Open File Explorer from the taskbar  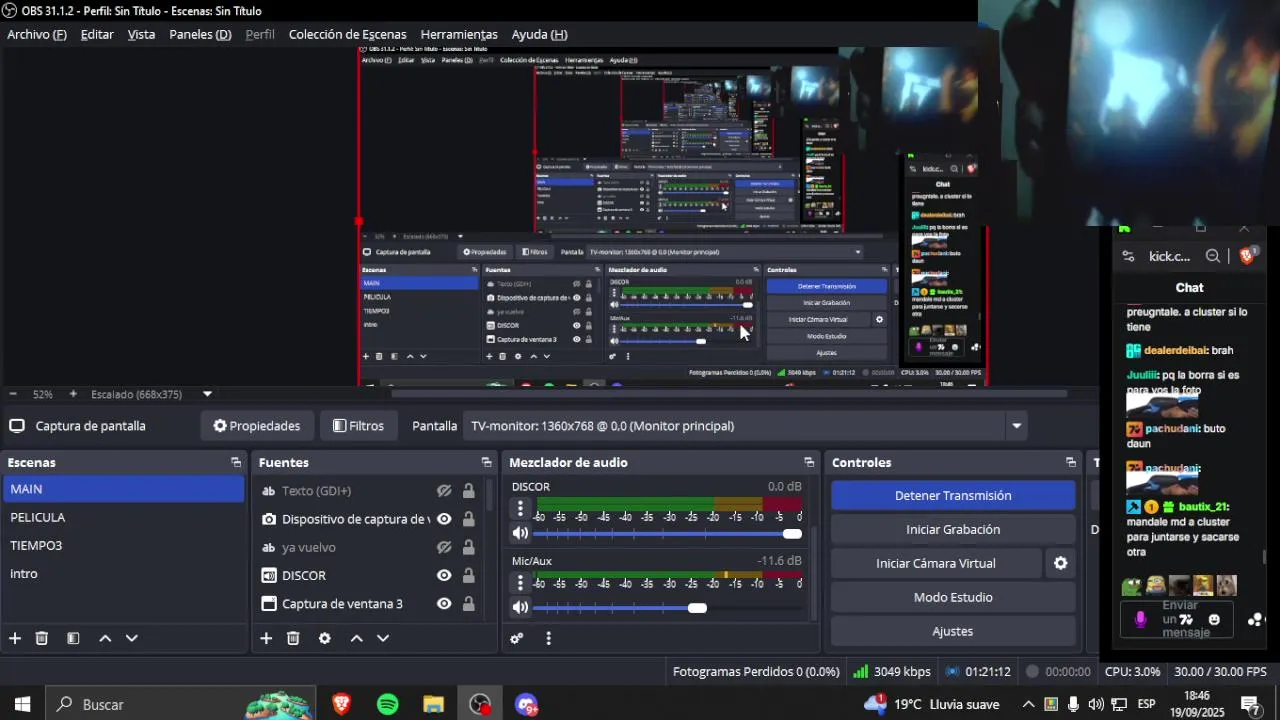(x=433, y=704)
